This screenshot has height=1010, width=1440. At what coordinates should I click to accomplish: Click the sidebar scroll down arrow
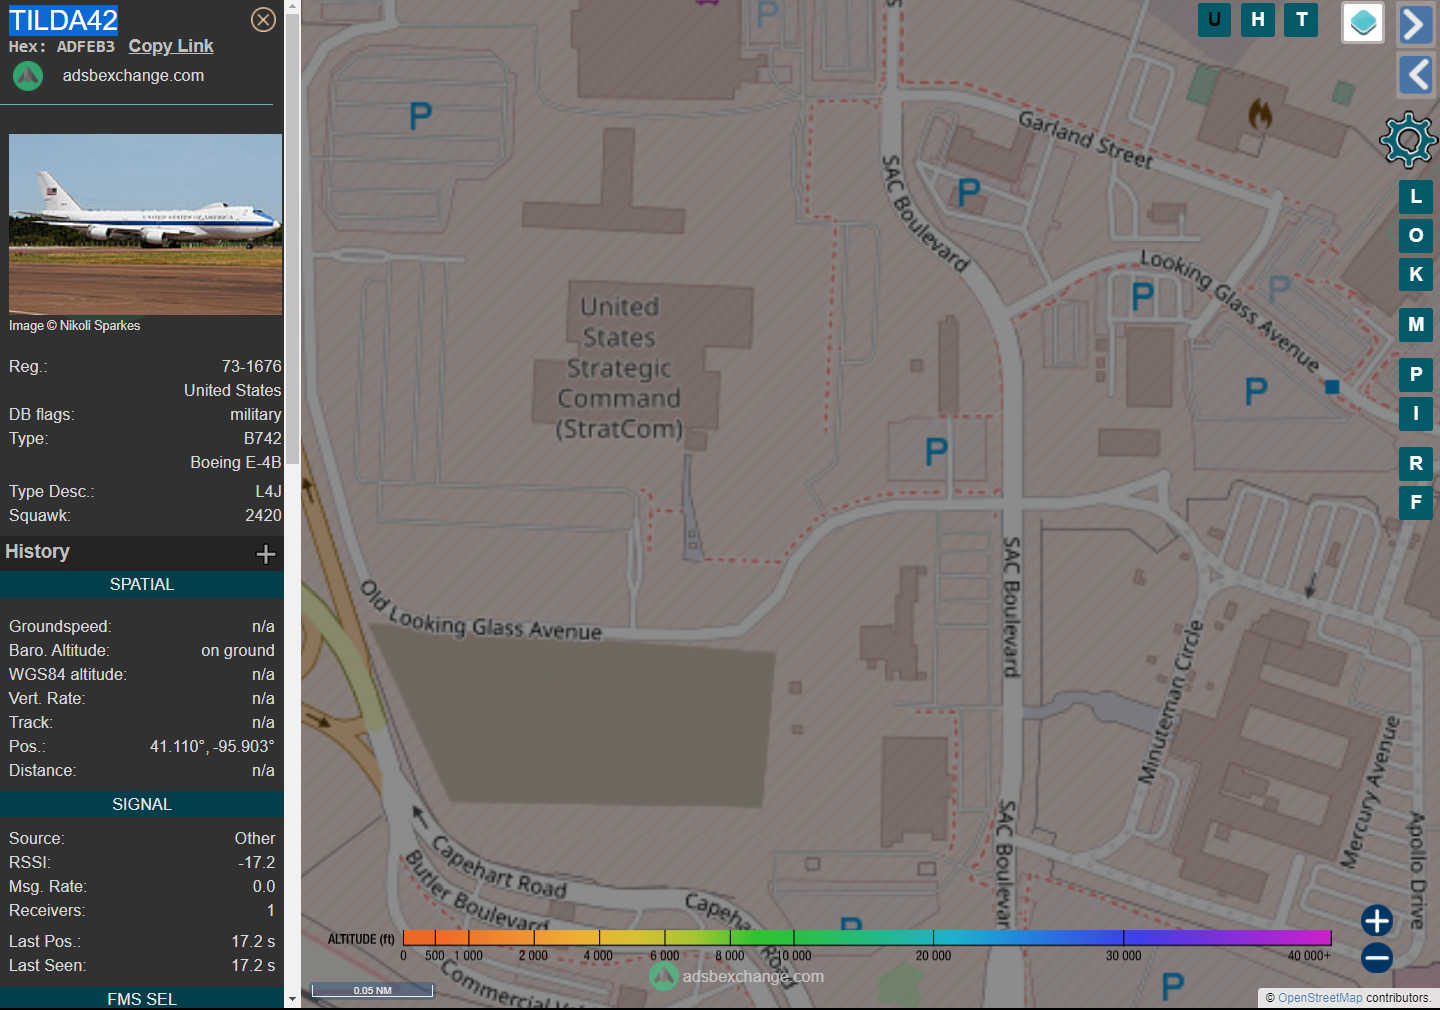tap(292, 999)
